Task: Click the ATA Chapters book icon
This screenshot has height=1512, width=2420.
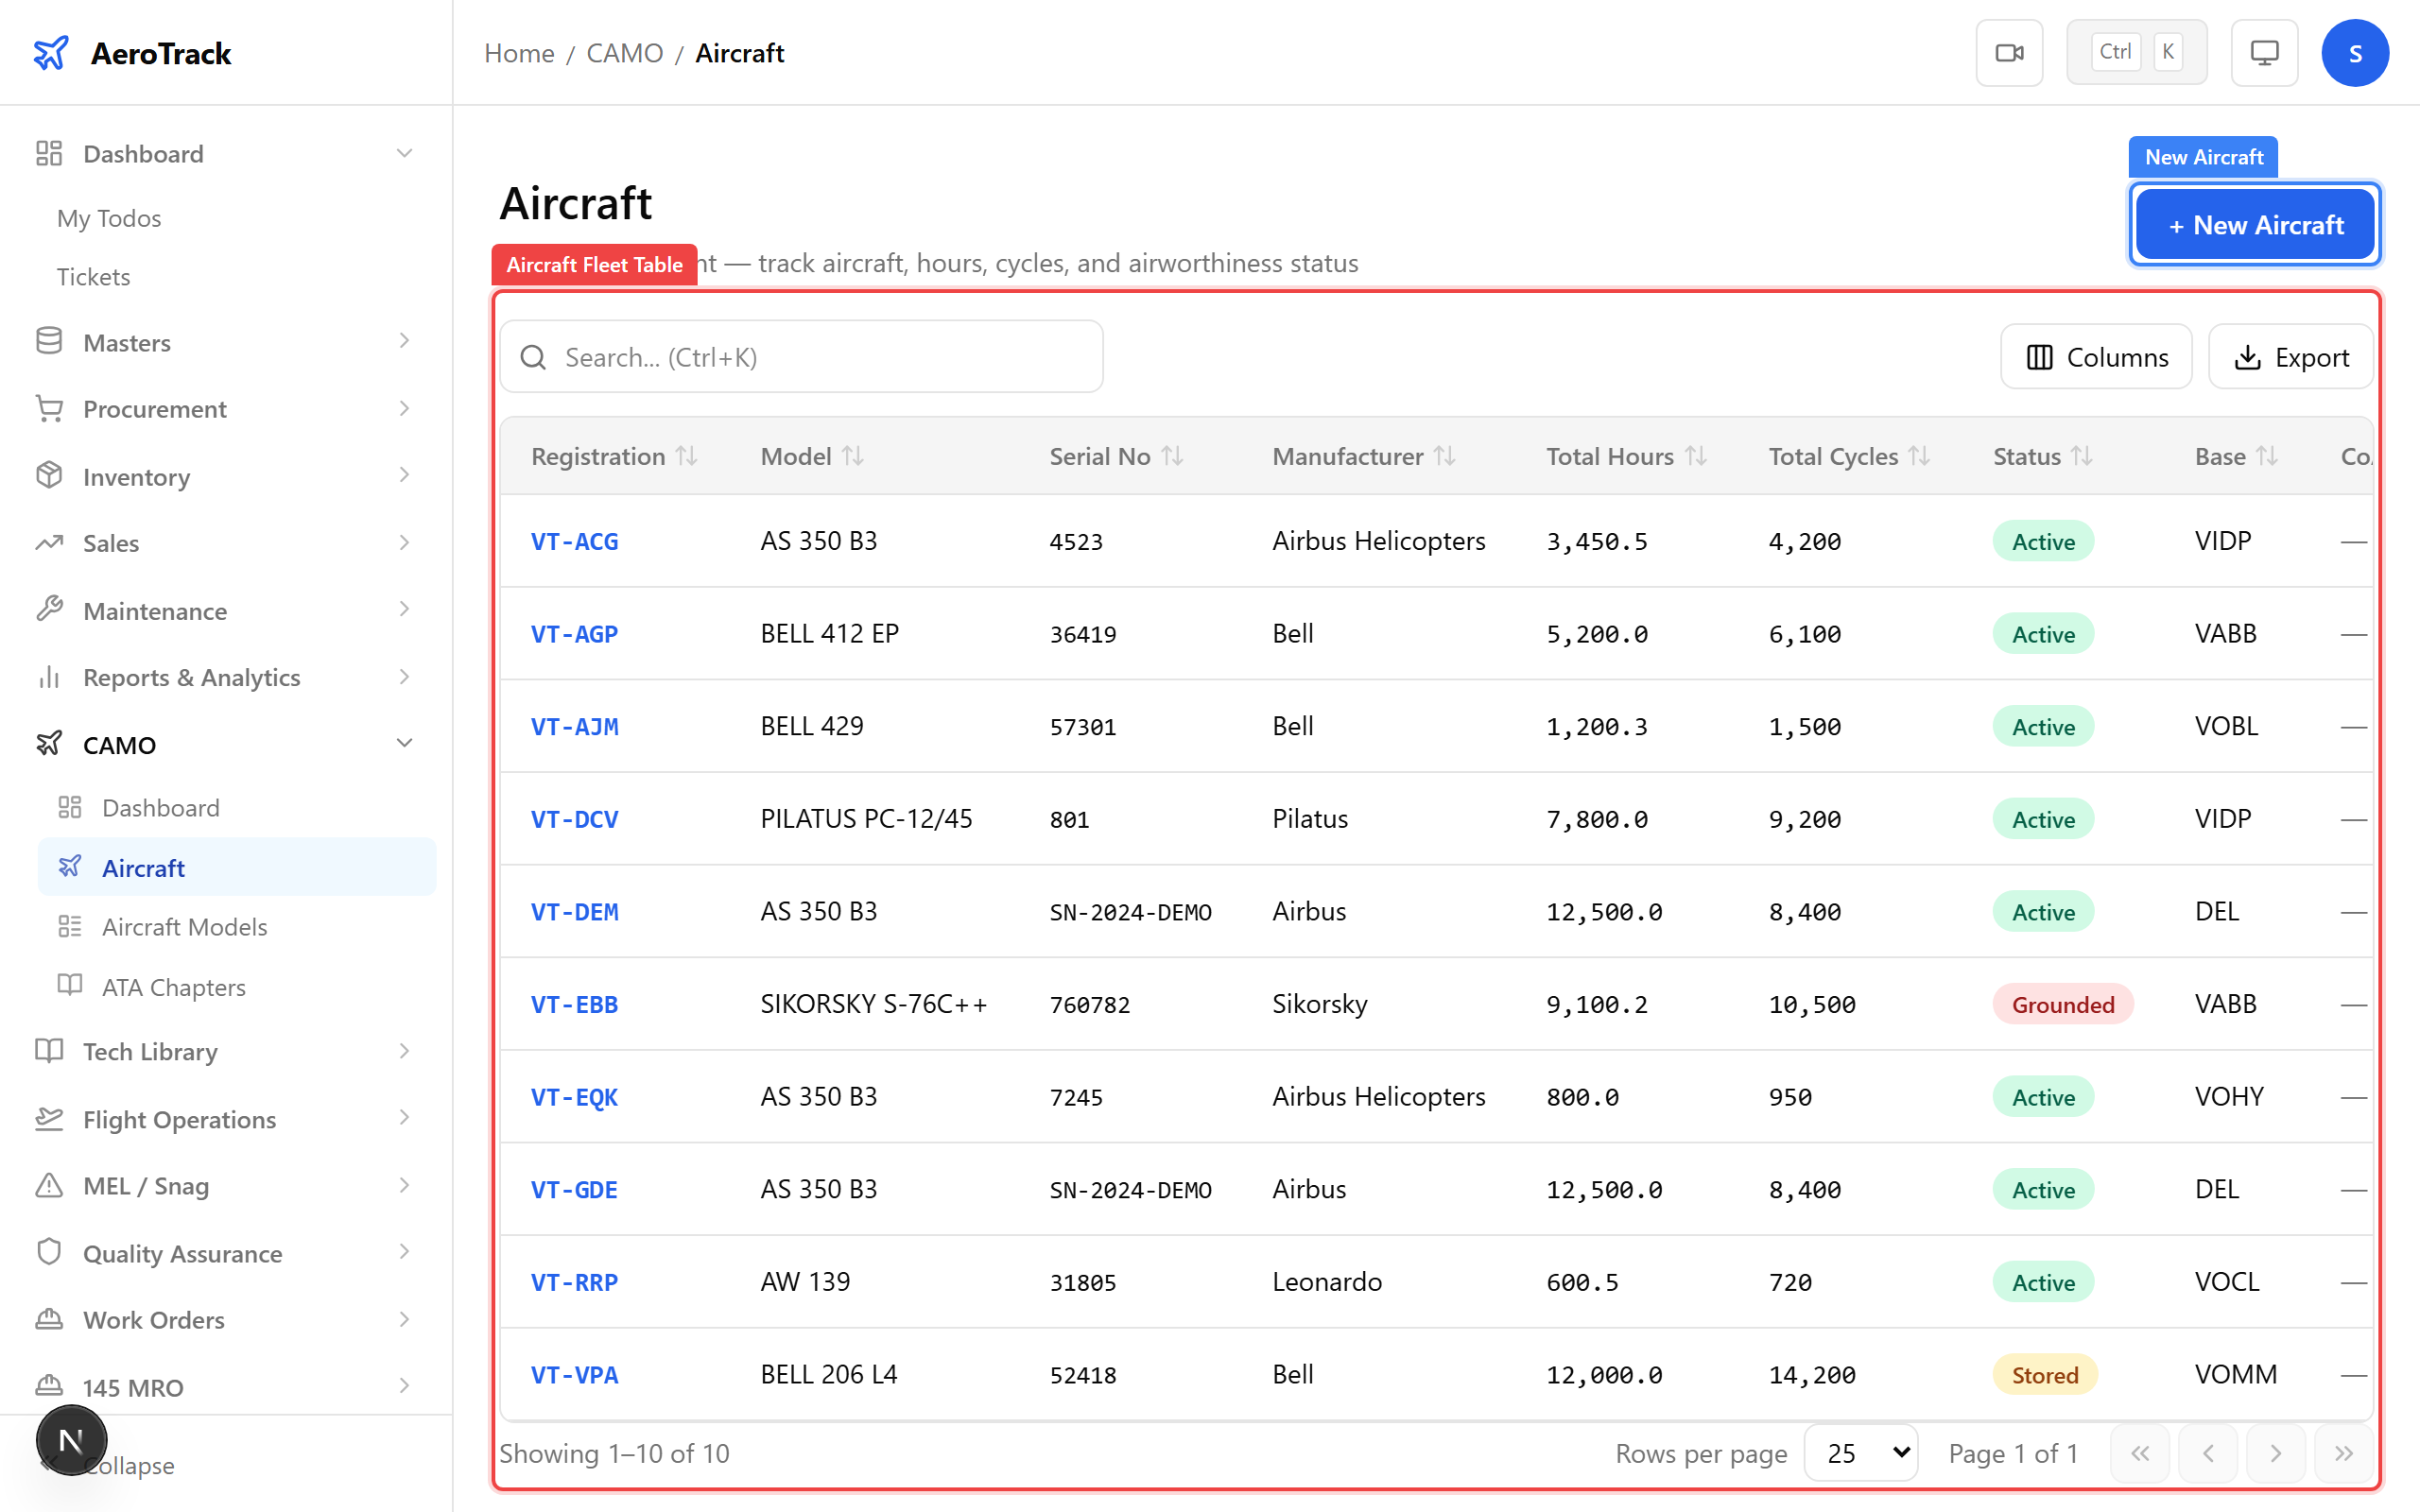Action: point(70,986)
